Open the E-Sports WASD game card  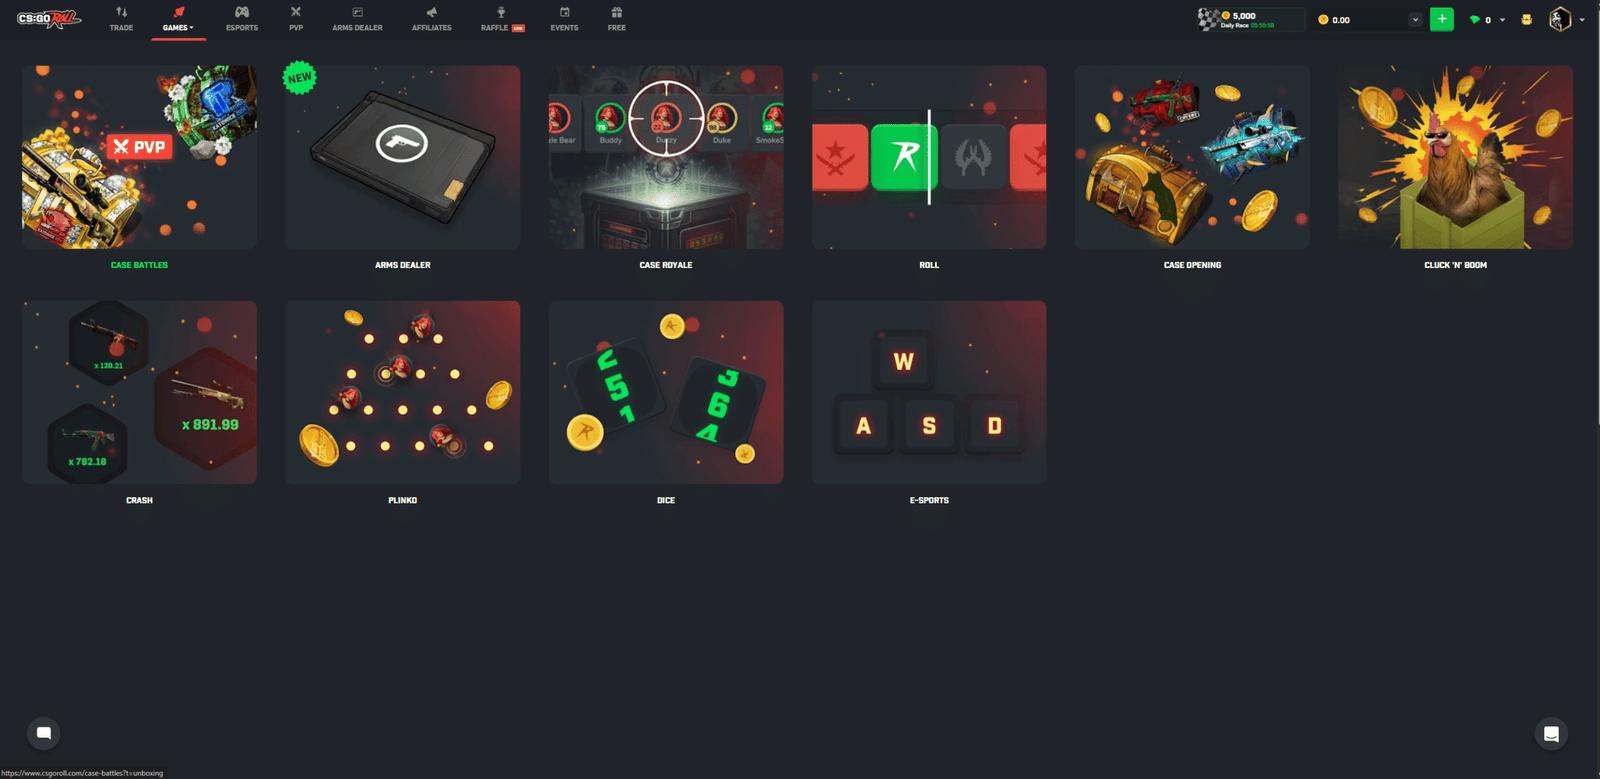[929, 392]
